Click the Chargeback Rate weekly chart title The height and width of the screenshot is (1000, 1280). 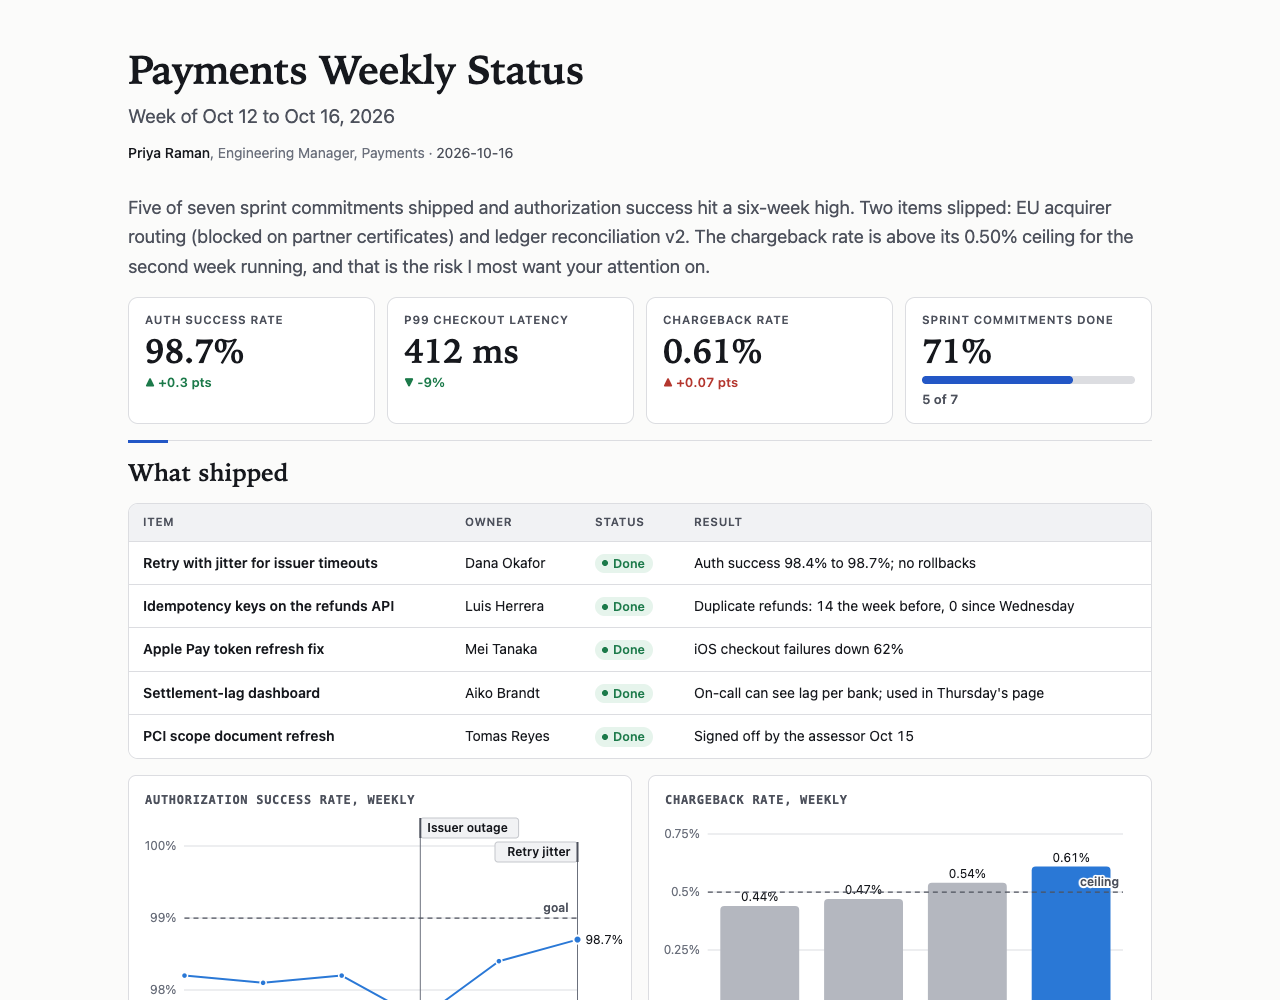[x=756, y=799]
